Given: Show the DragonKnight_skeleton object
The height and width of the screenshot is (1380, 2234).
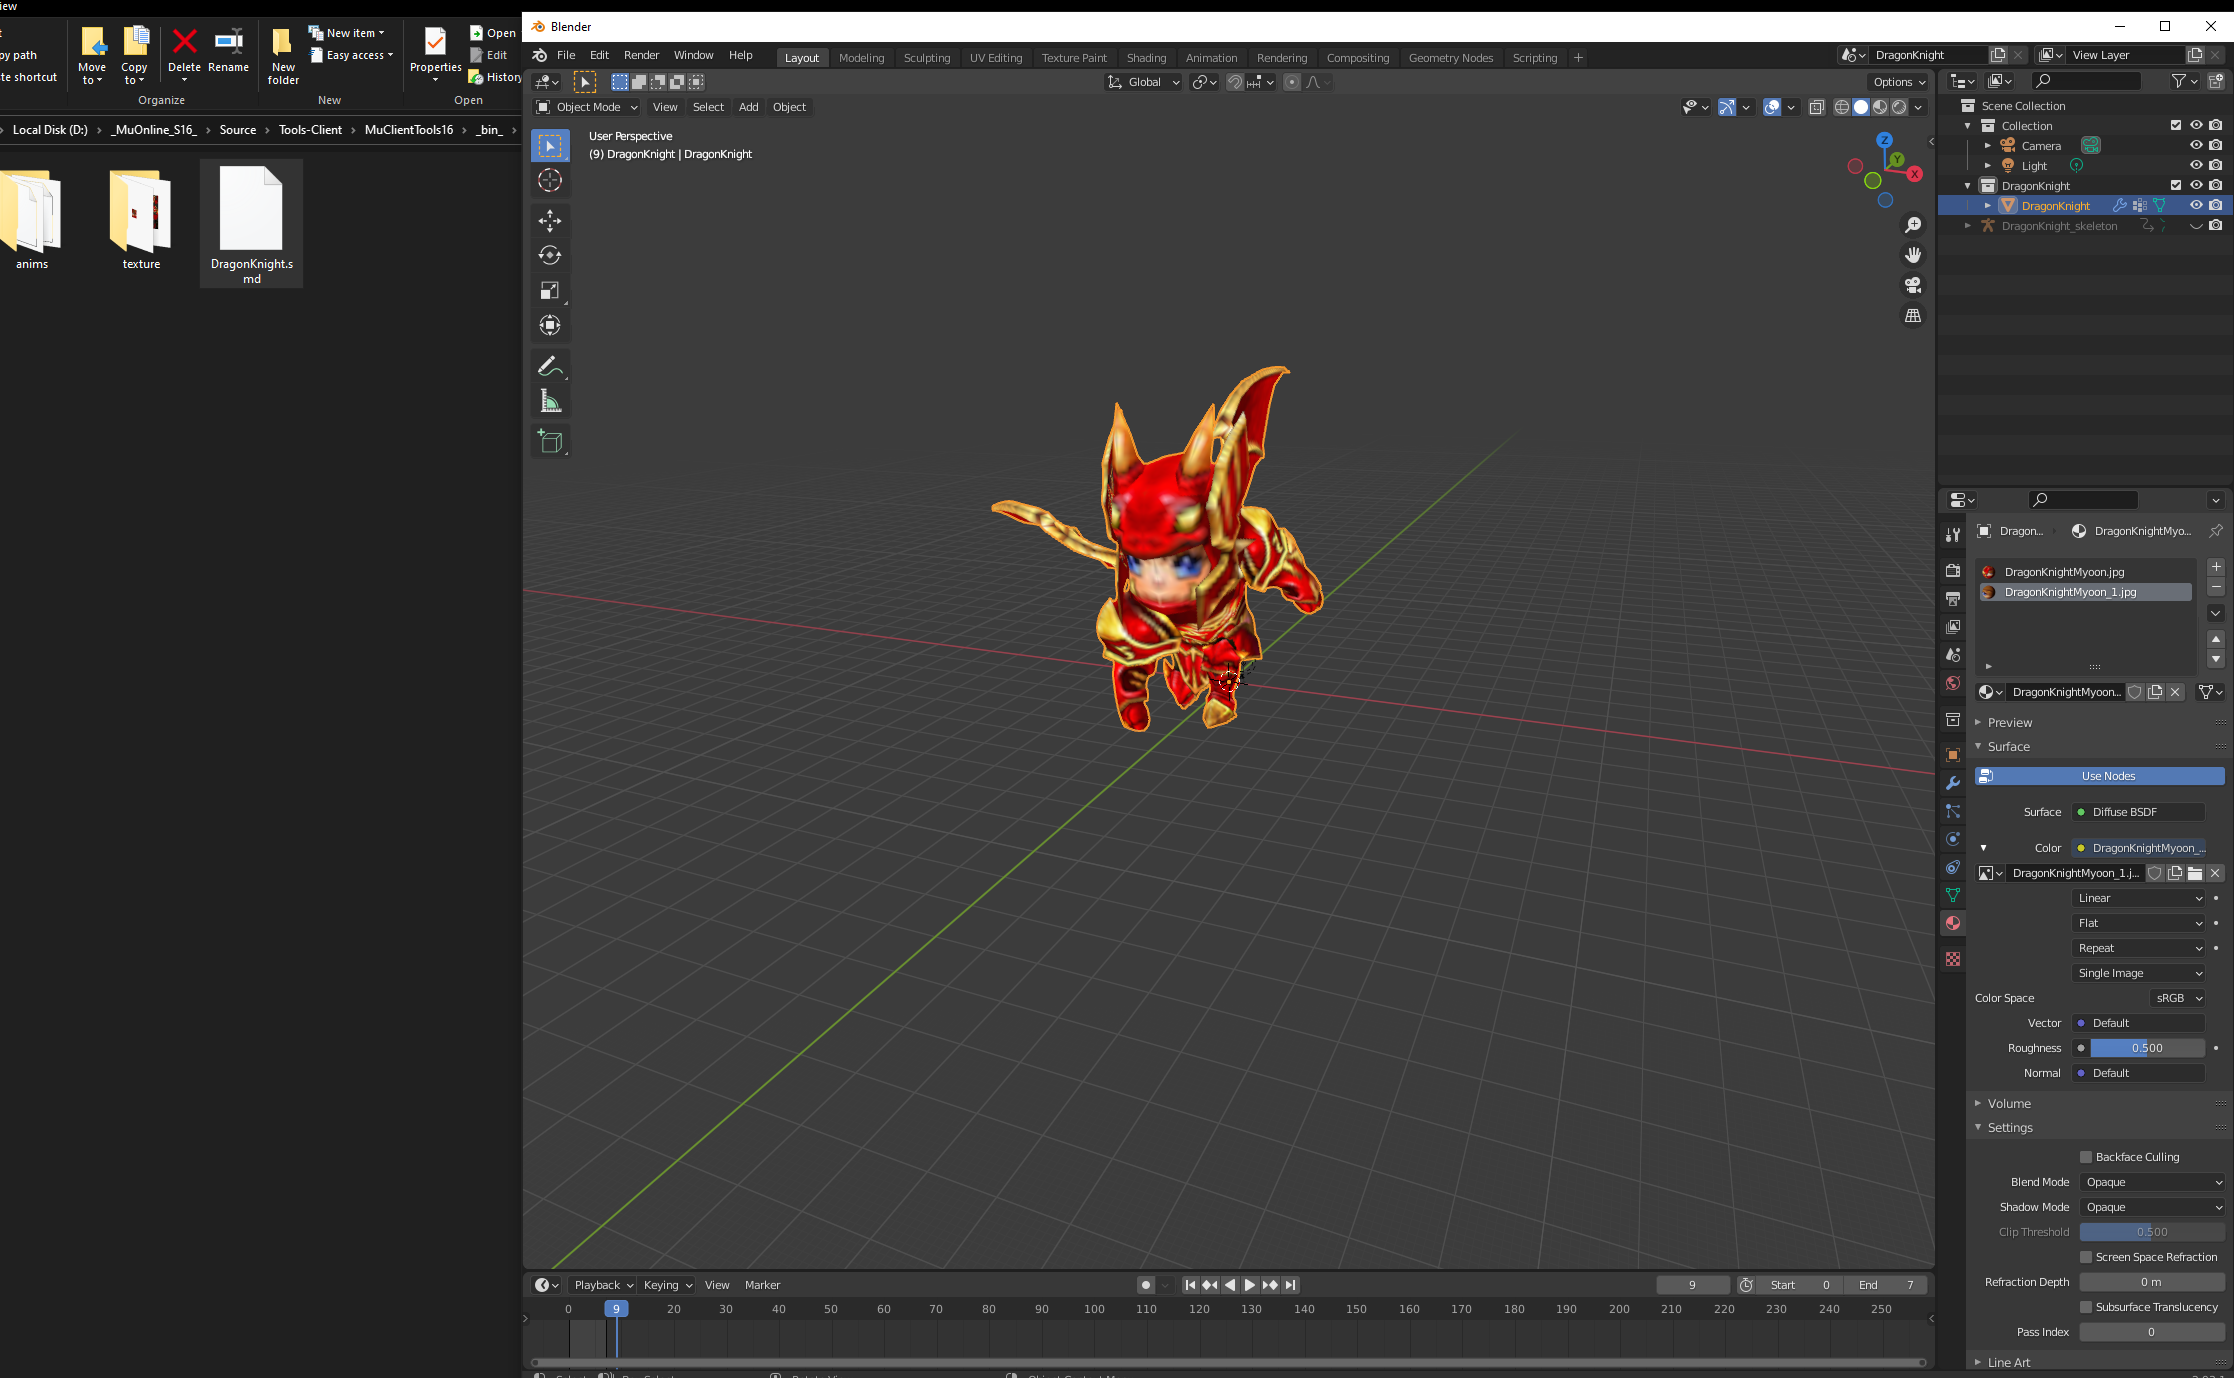Looking at the screenshot, I should pos(2196,226).
